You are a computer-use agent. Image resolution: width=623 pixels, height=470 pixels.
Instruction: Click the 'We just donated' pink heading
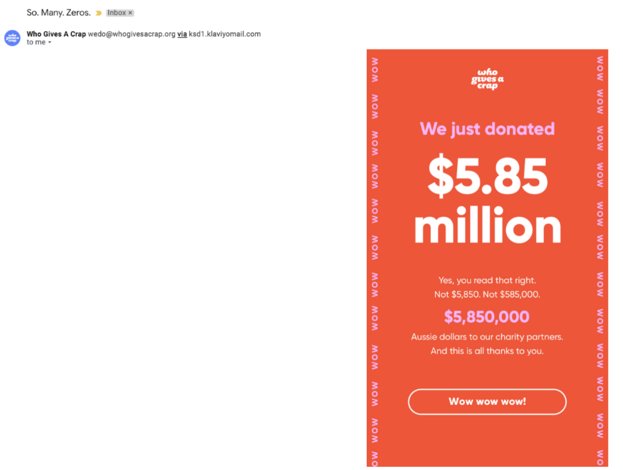coord(487,129)
